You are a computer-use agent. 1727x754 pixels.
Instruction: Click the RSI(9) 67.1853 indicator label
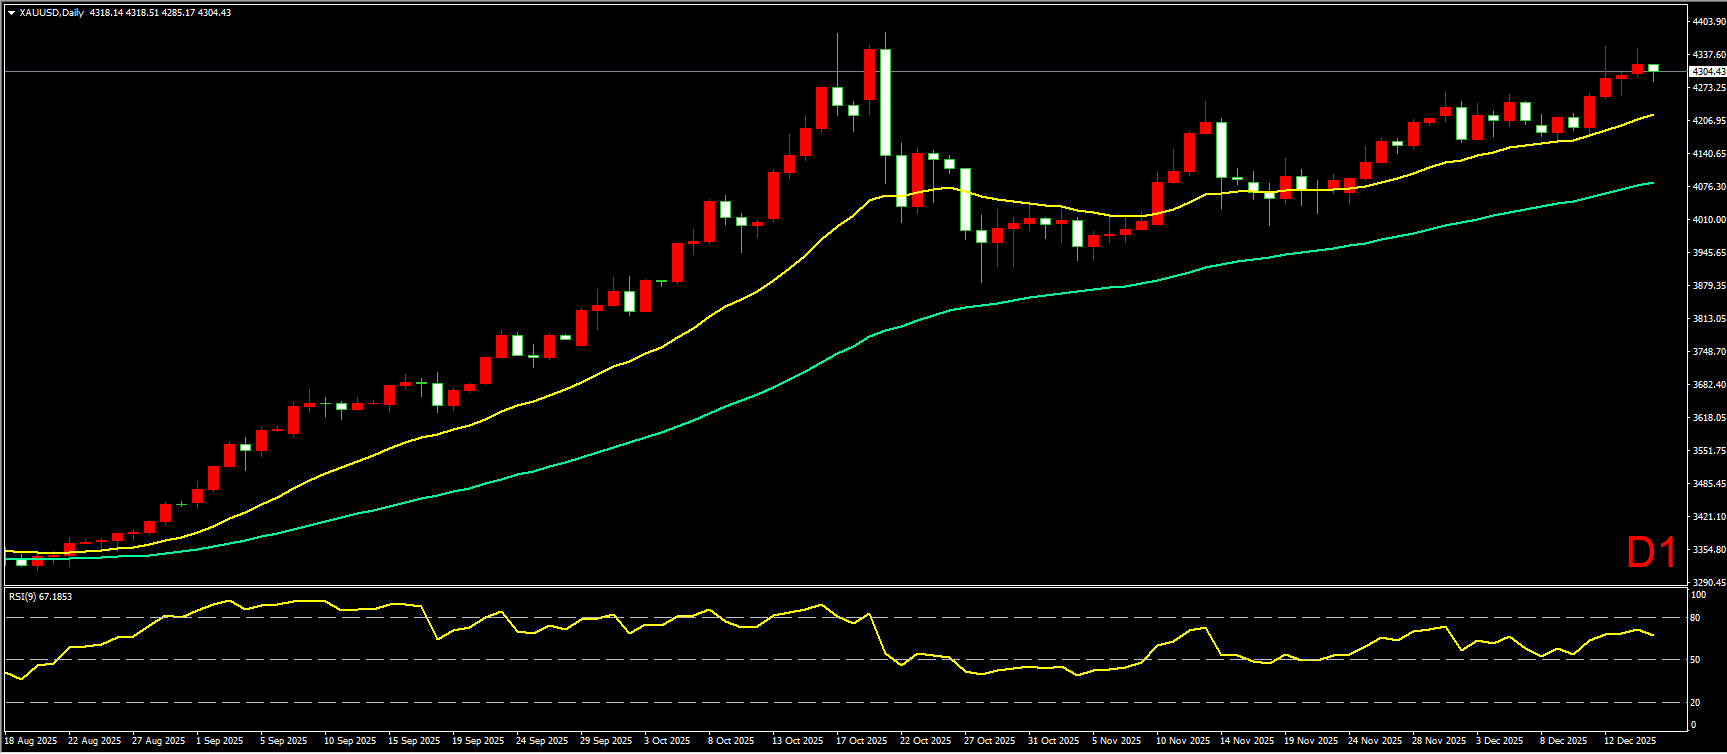(x=41, y=597)
